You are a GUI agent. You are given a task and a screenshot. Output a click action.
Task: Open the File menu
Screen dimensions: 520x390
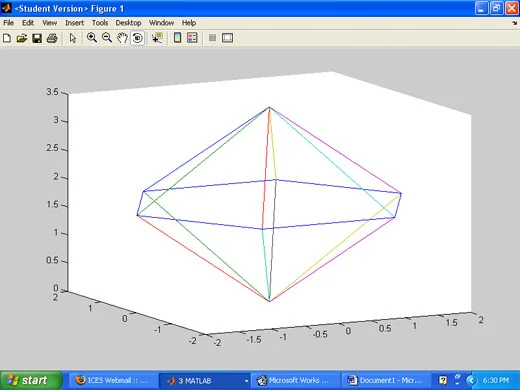(8, 23)
